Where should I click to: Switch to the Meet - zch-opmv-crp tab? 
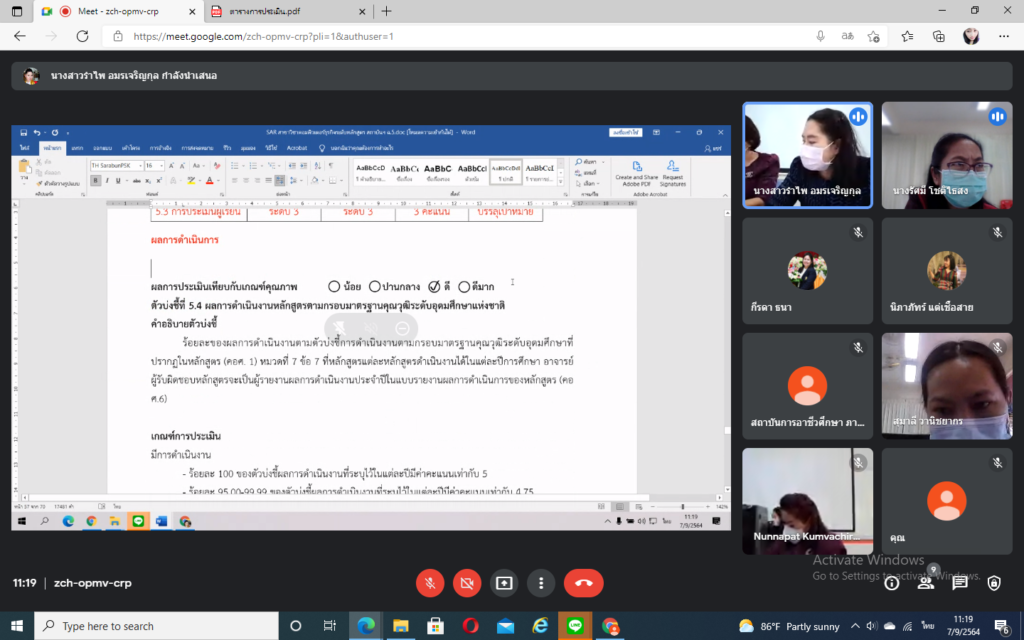point(110,11)
